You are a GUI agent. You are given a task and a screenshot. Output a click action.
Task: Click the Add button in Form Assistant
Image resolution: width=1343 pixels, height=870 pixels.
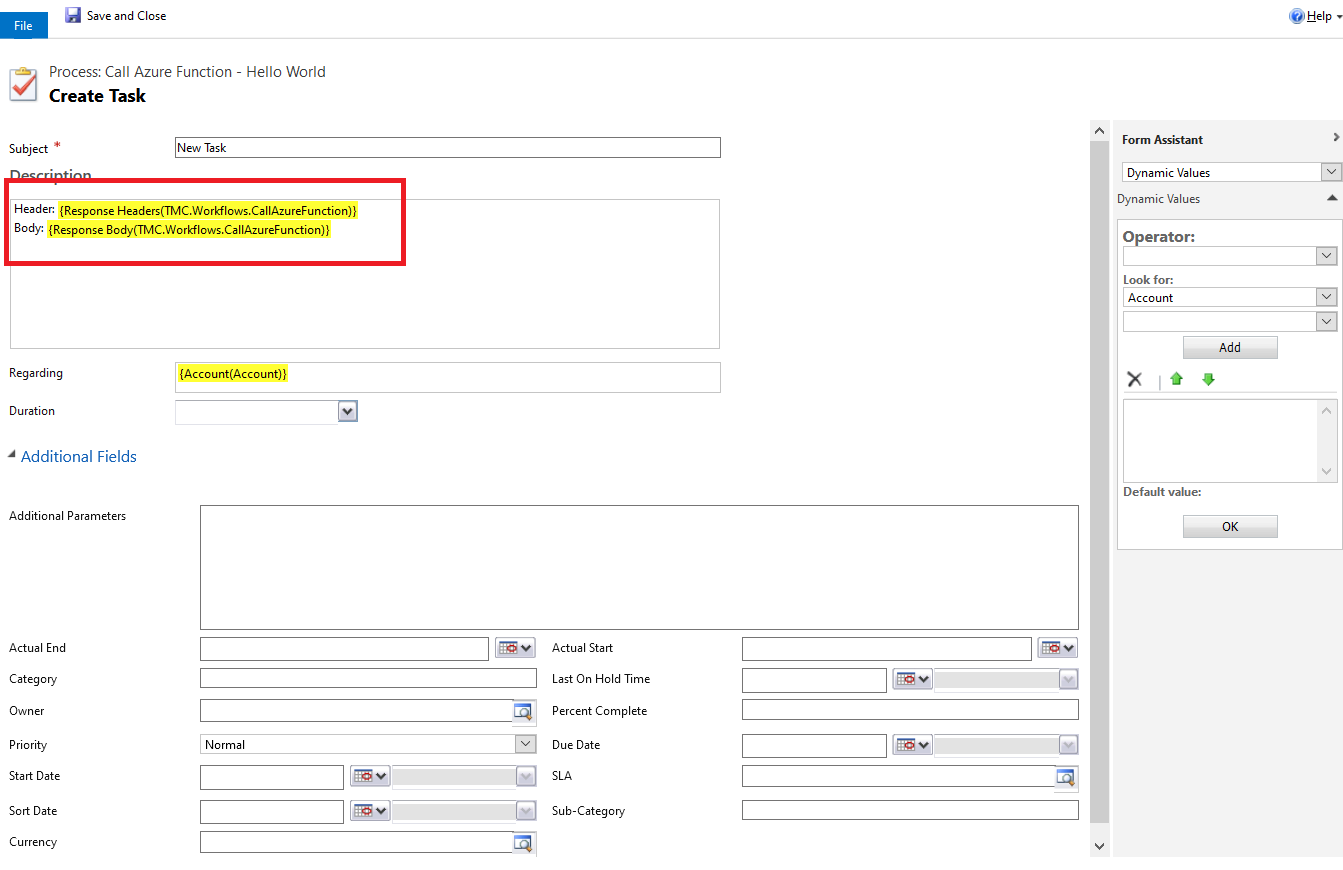point(1229,348)
